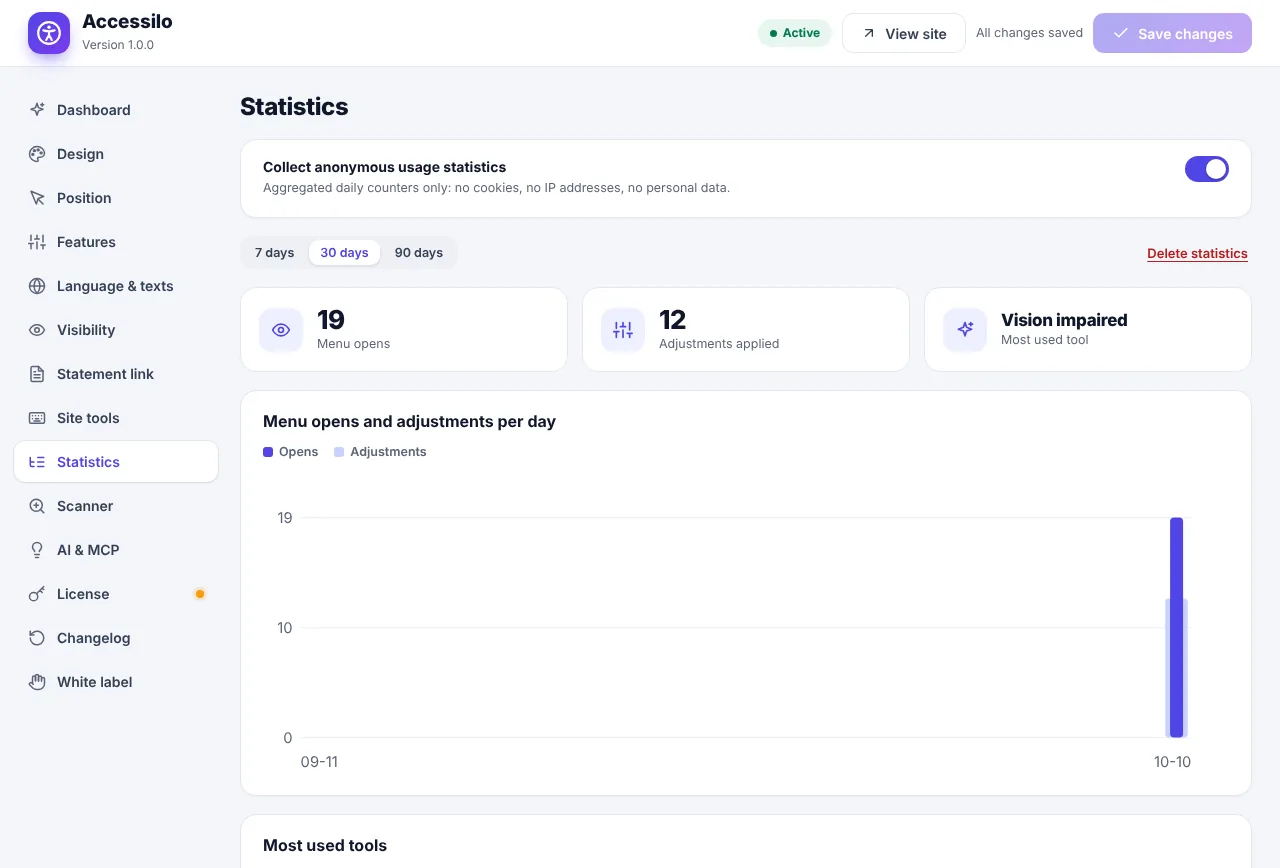Click the Version 1.0.0 label
This screenshot has width=1280, height=868.
(x=118, y=45)
